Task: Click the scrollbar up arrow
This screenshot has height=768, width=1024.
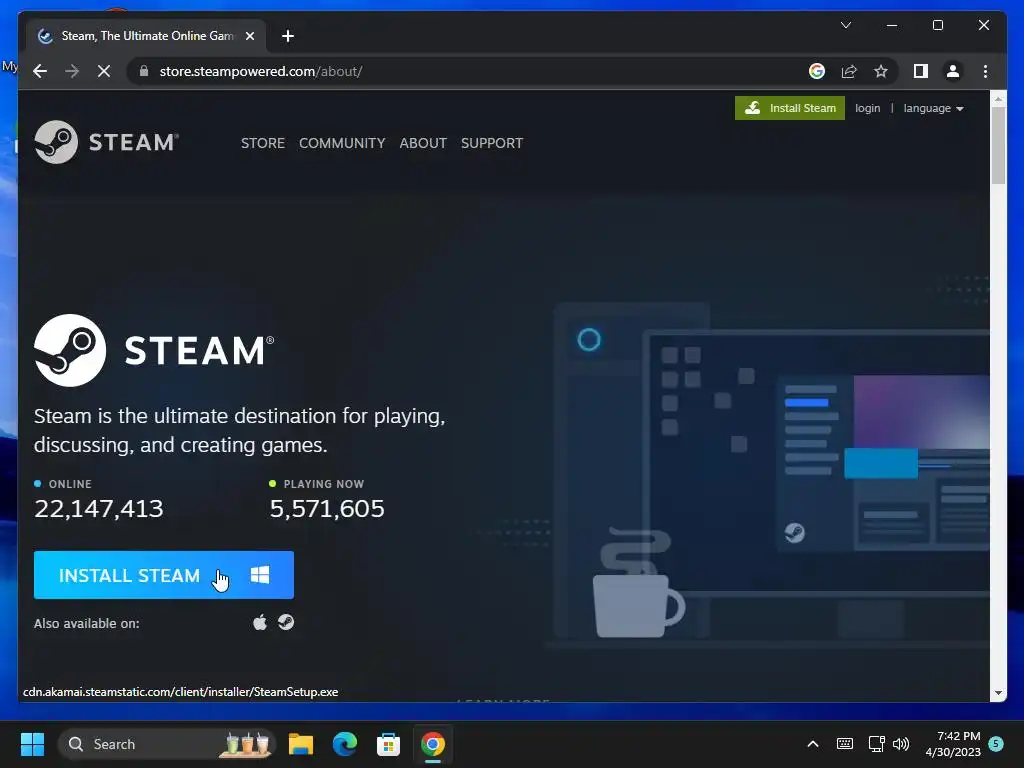Action: 998,99
